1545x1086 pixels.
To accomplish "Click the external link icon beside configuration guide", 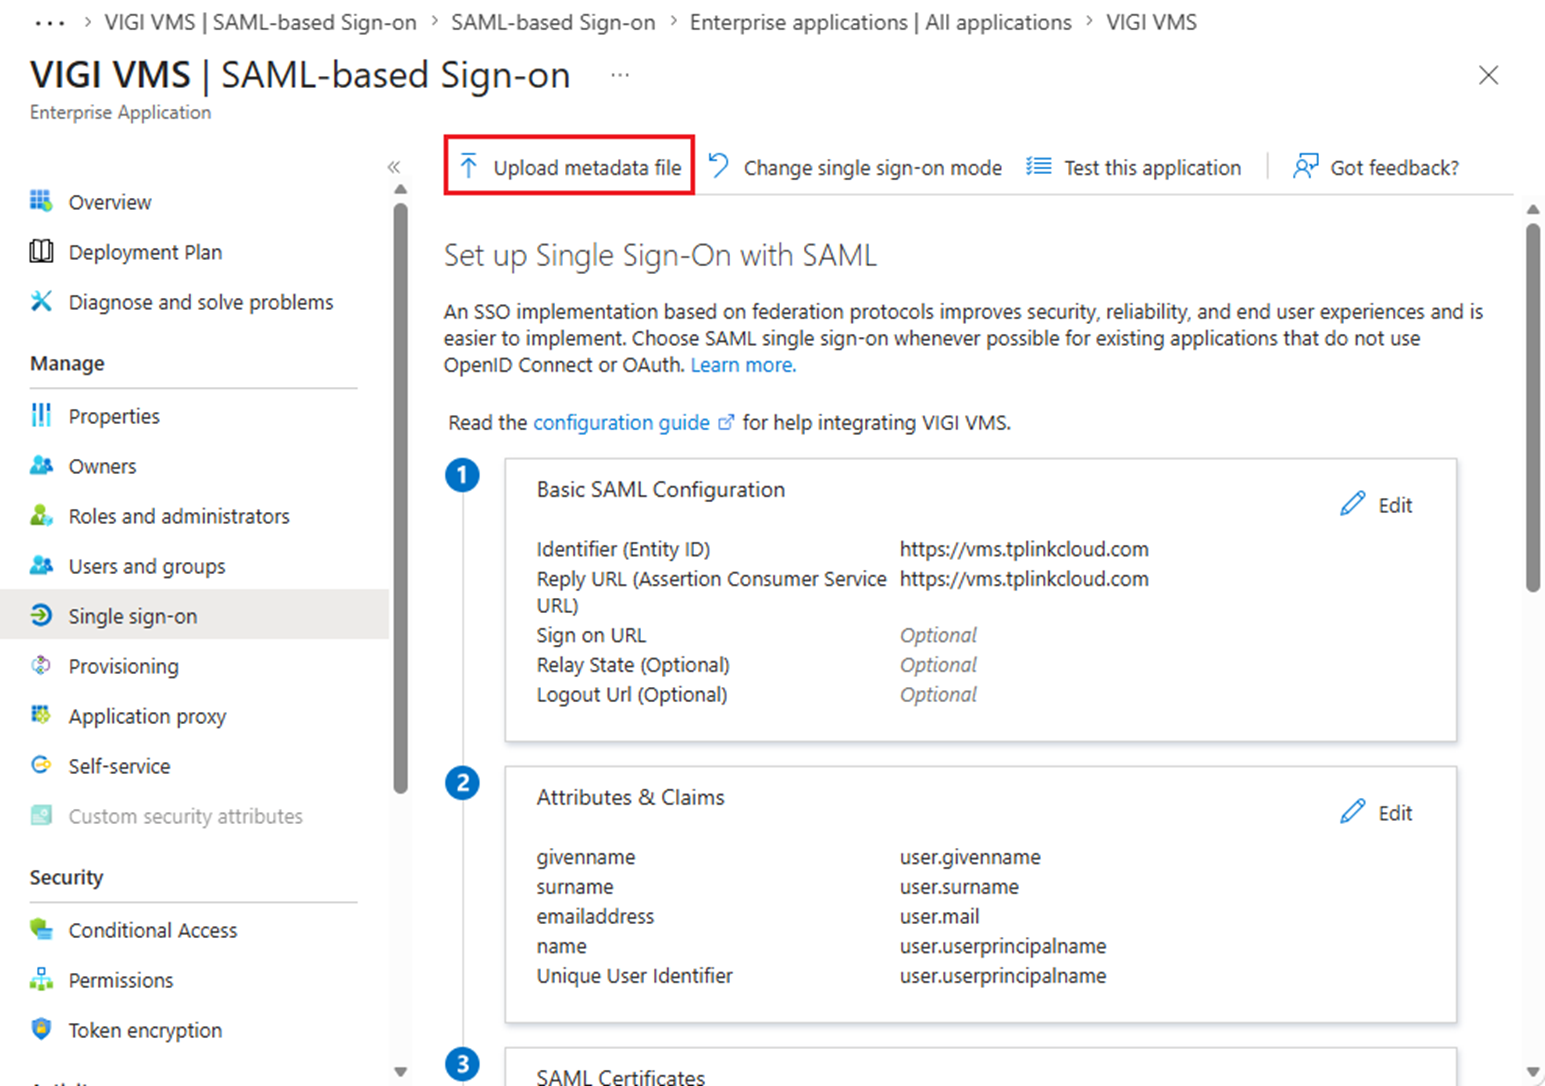I will (726, 422).
